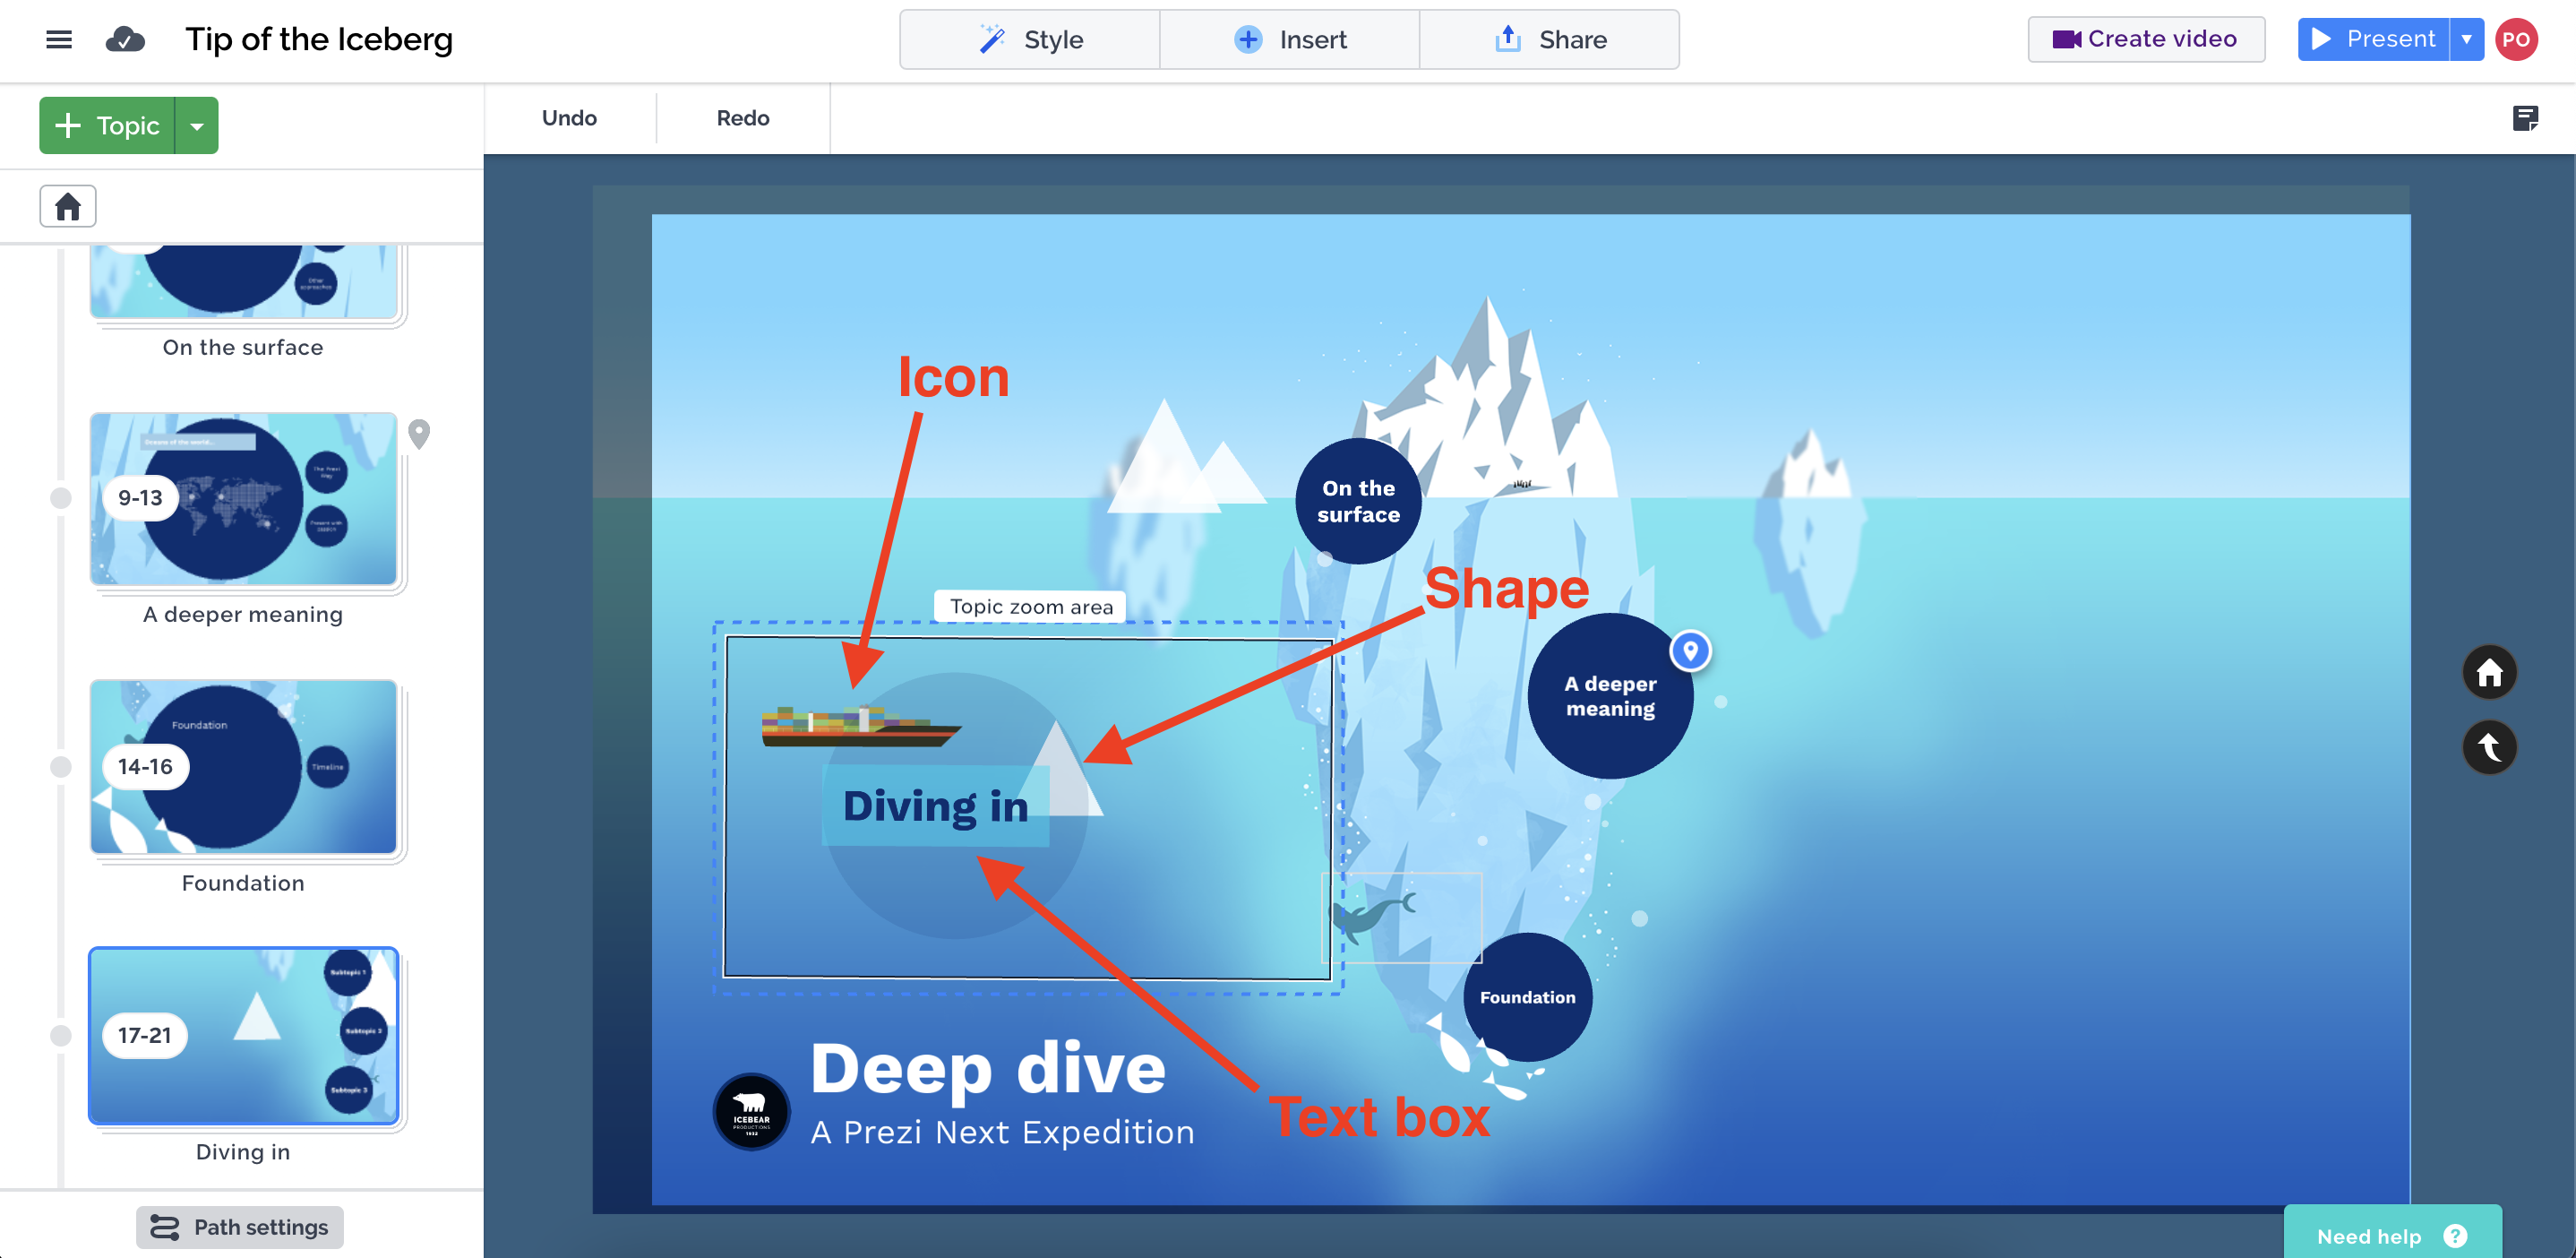This screenshot has height=1258, width=2576.
Task: Open the hamburger main menu
Action: click(x=59, y=39)
